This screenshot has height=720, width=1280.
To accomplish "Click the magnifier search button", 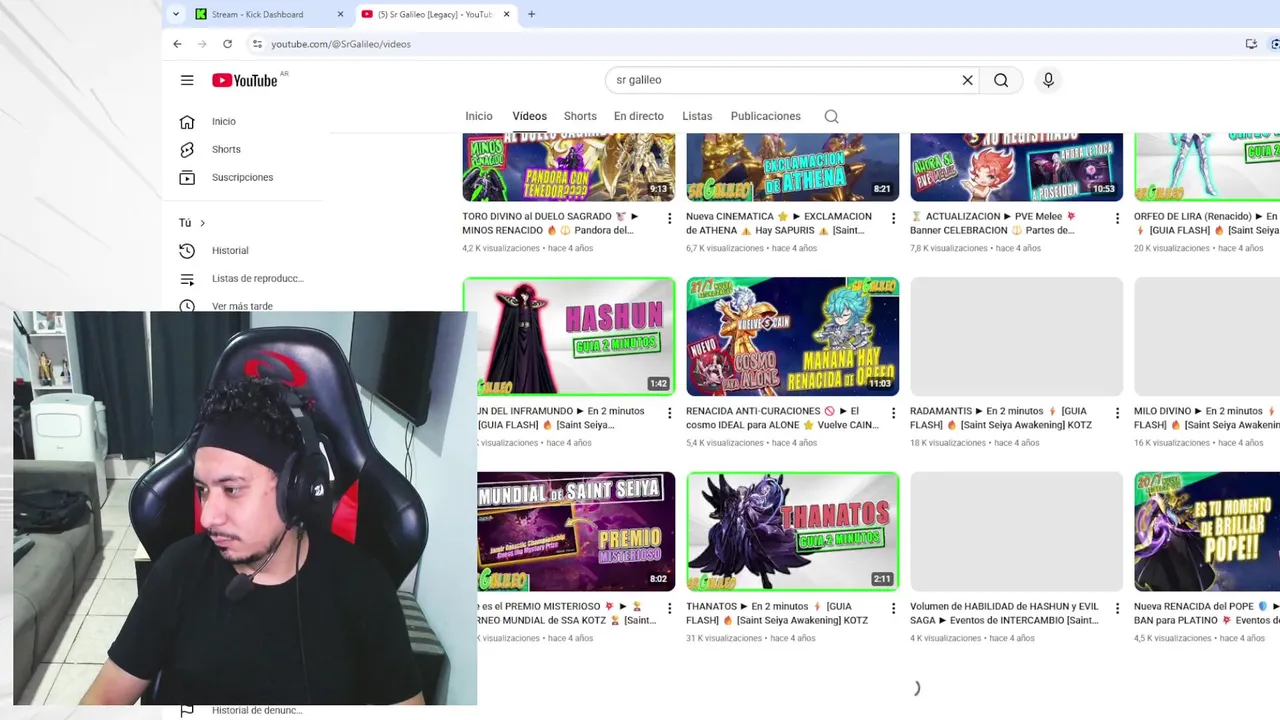I will tap(1001, 80).
